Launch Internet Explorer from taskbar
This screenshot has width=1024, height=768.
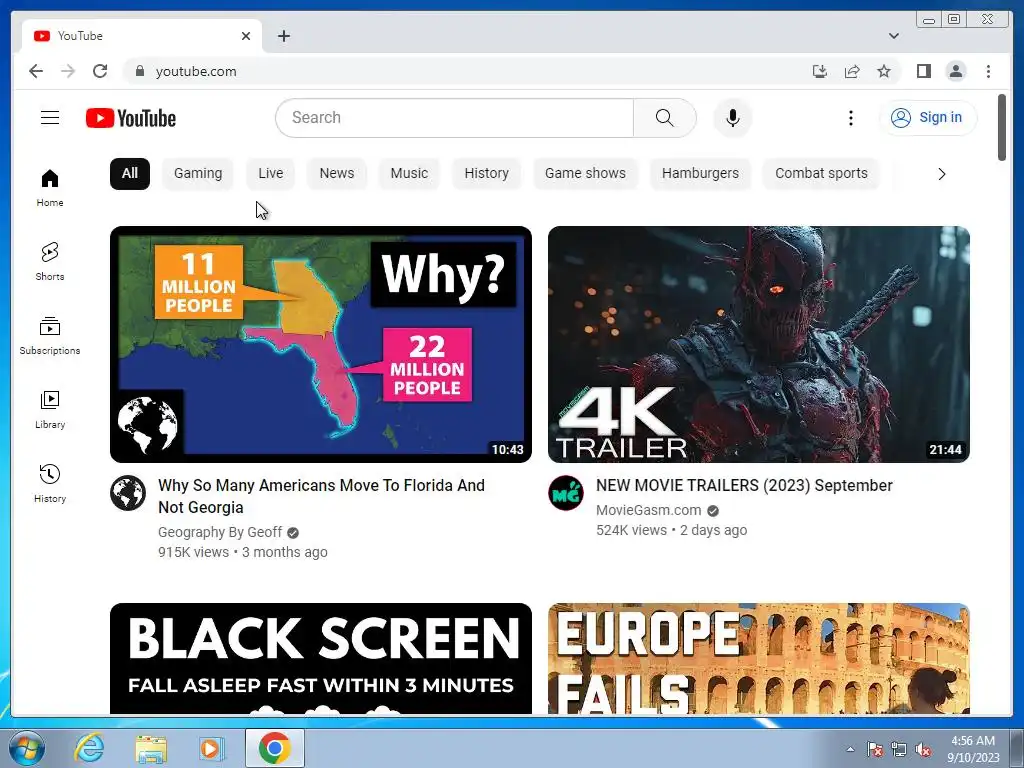[x=89, y=748]
